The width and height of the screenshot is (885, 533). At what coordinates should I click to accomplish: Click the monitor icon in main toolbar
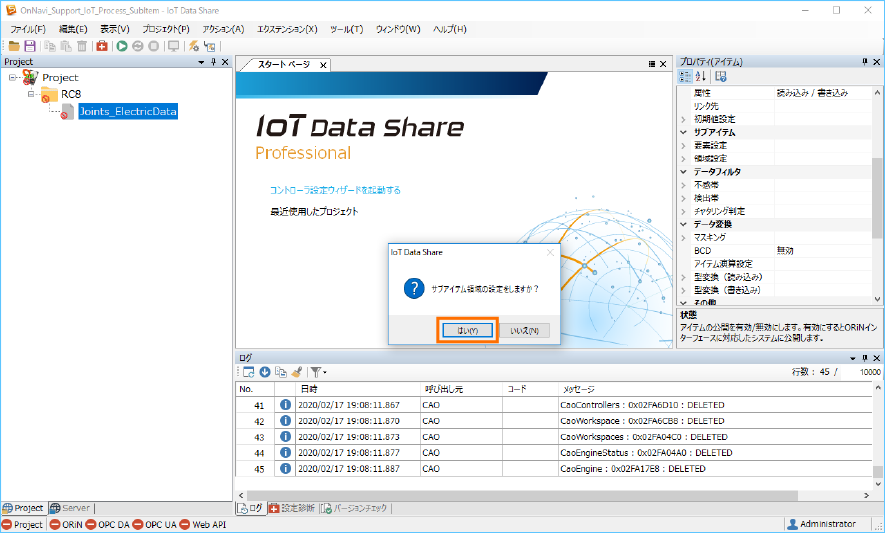click(173, 46)
